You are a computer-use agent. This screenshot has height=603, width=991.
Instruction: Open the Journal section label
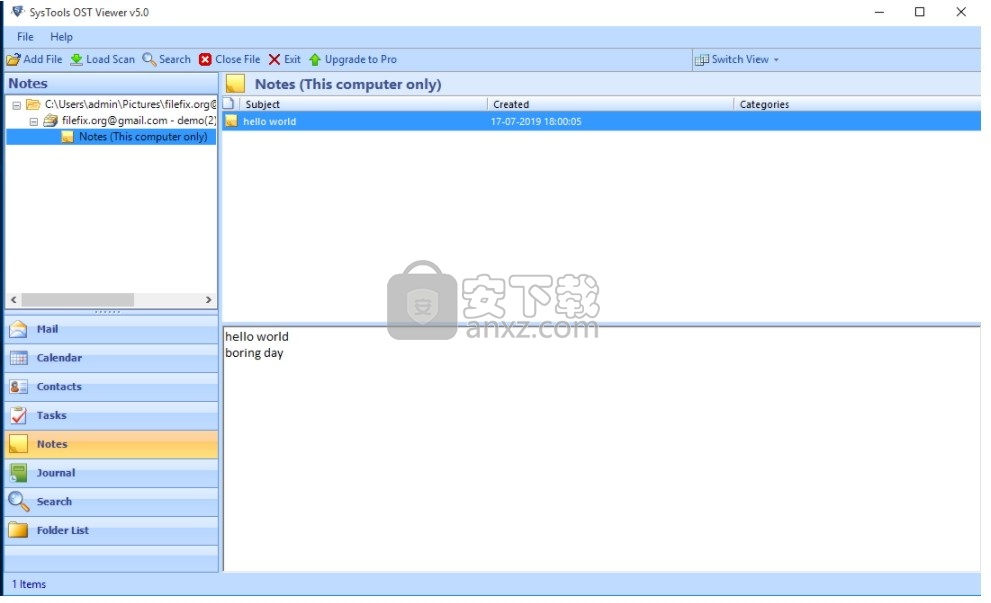click(56, 473)
